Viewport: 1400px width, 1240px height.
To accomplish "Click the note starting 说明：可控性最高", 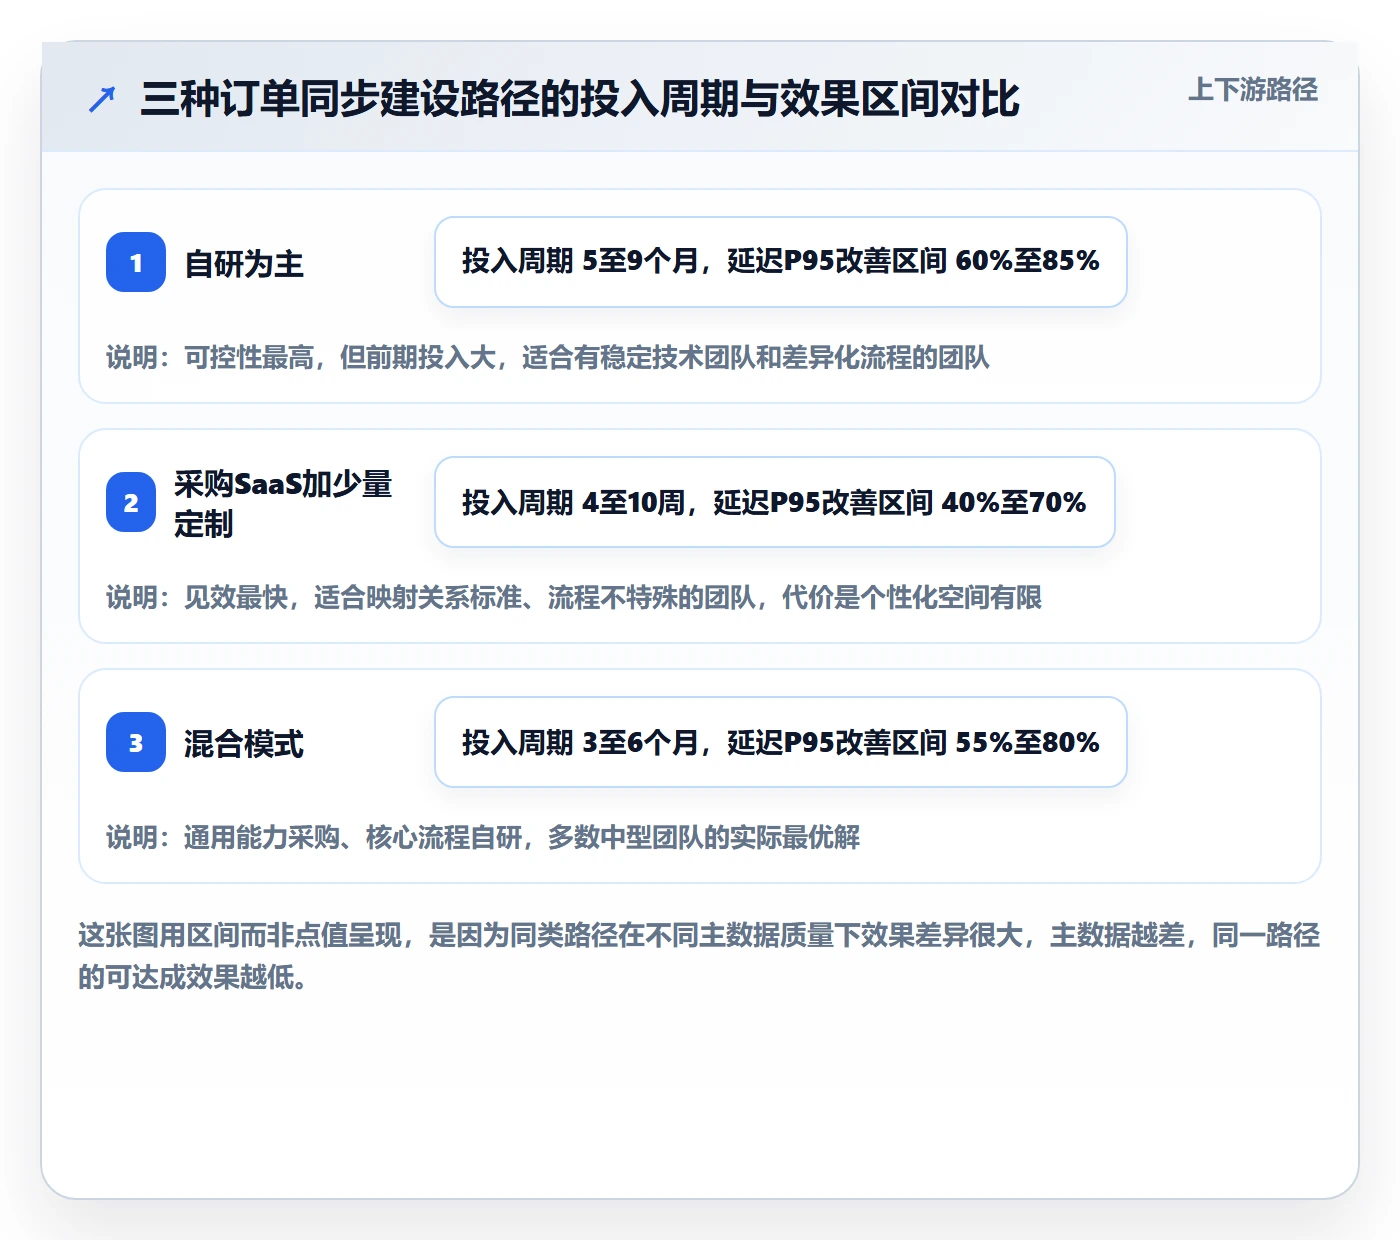I will [x=548, y=358].
